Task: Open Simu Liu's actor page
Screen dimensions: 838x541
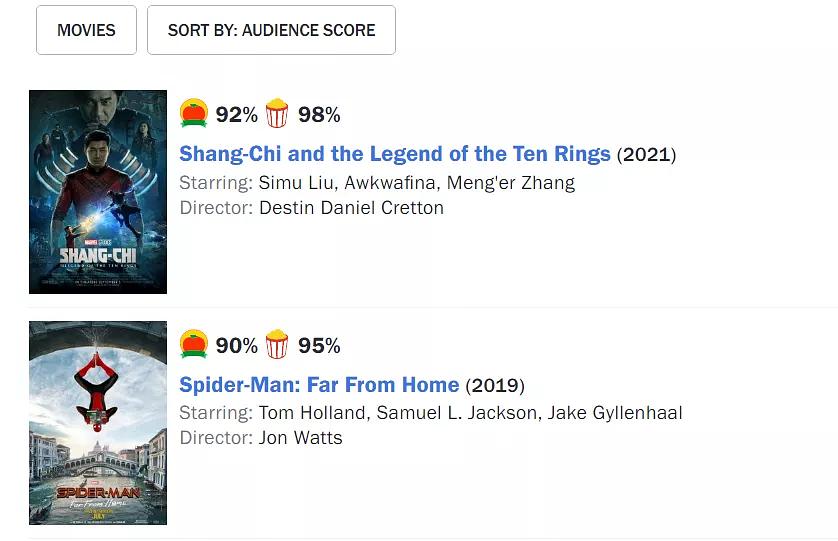Action: click(x=296, y=183)
